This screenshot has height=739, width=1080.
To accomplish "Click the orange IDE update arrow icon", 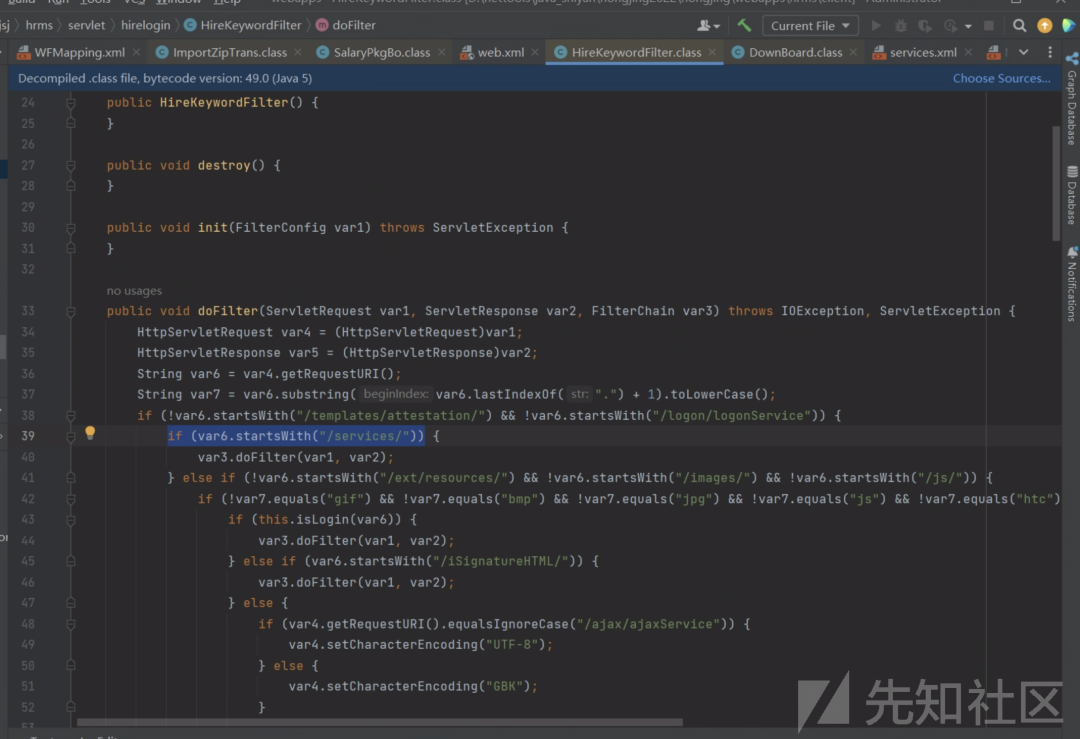I will [x=1044, y=25].
